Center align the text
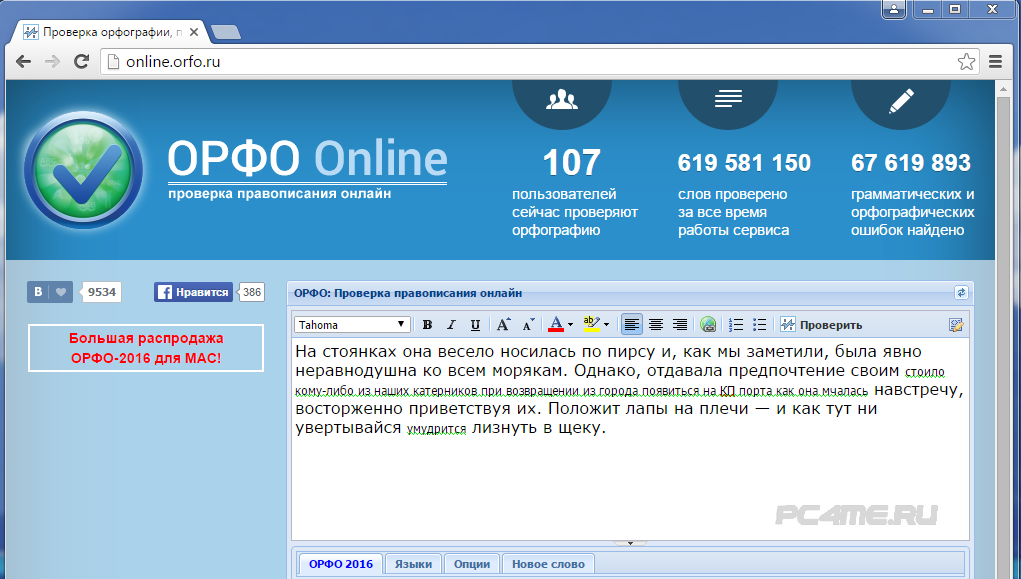The height and width of the screenshot is (579, 1021). tap(656, 324)
